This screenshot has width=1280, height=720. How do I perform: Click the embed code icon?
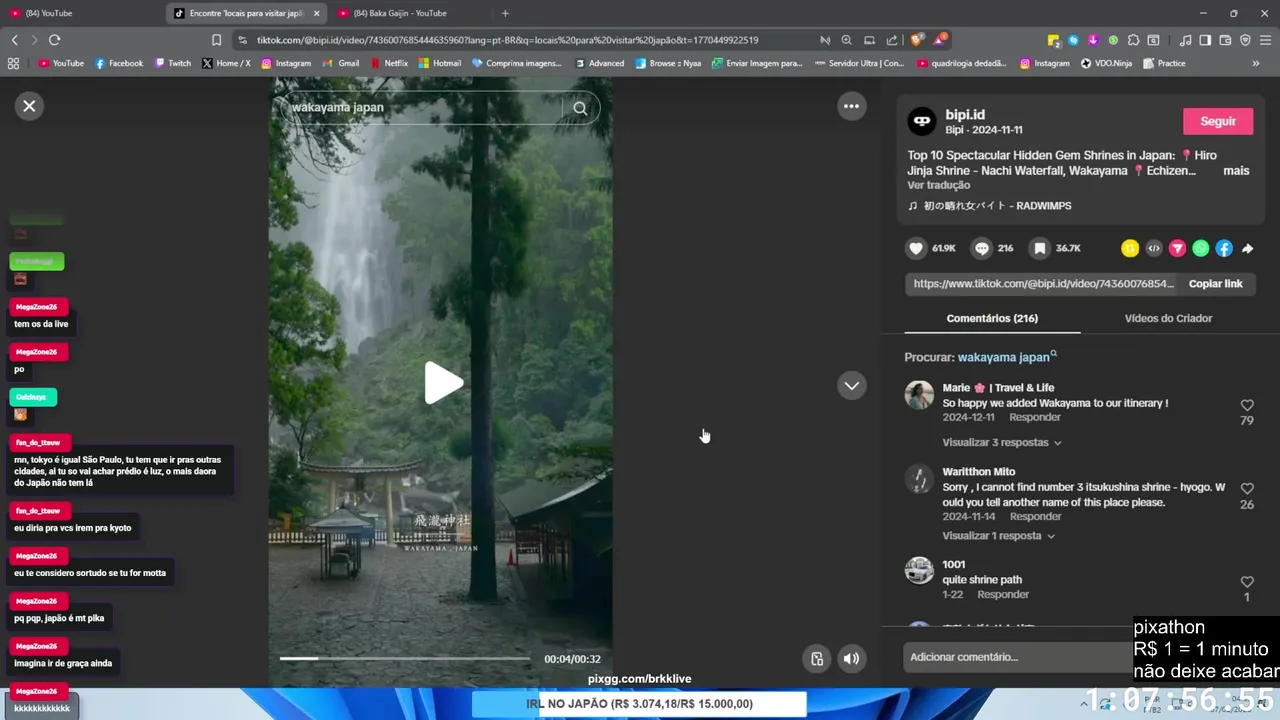(x=1154, y=248)
